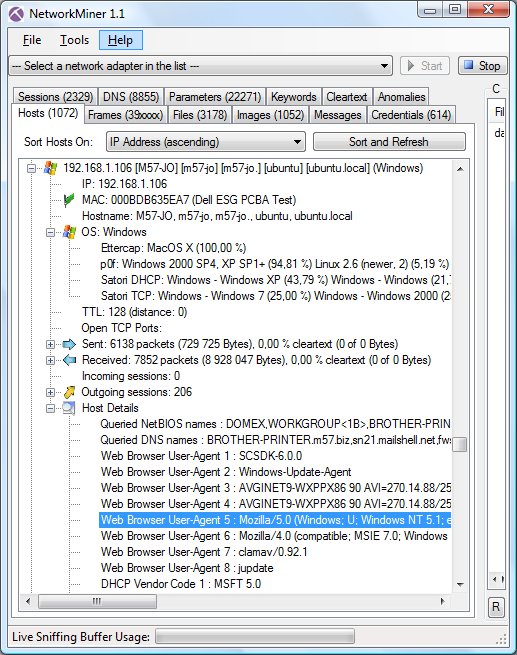Click the yellow Outgoing sessions arrow icon
This screenshot has height=655, width=517.
(69, 392)
